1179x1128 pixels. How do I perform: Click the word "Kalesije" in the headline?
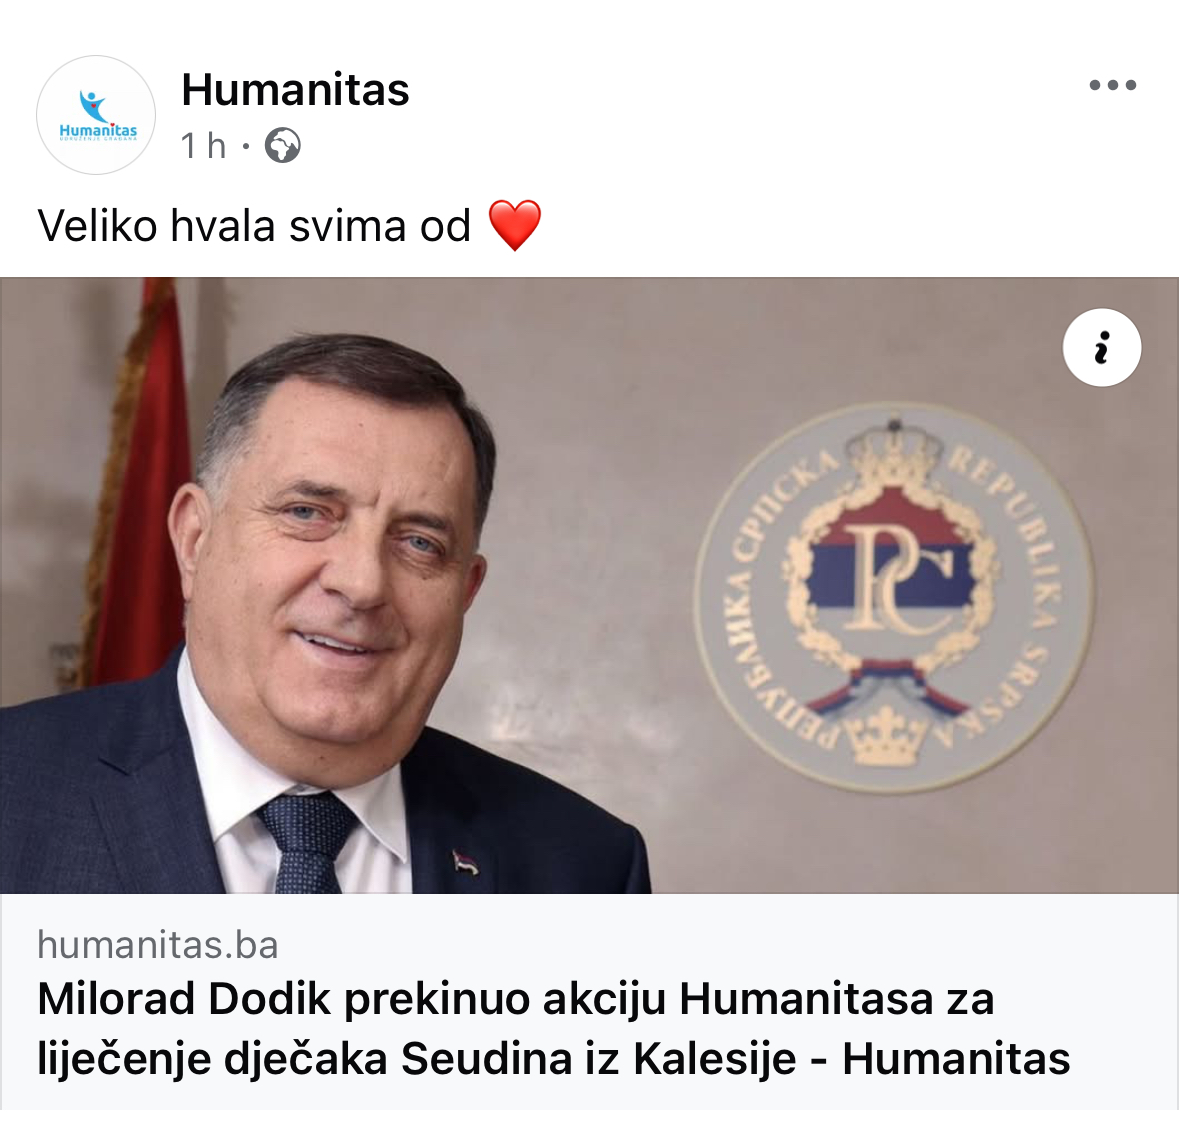click(x=714, y=1059)
